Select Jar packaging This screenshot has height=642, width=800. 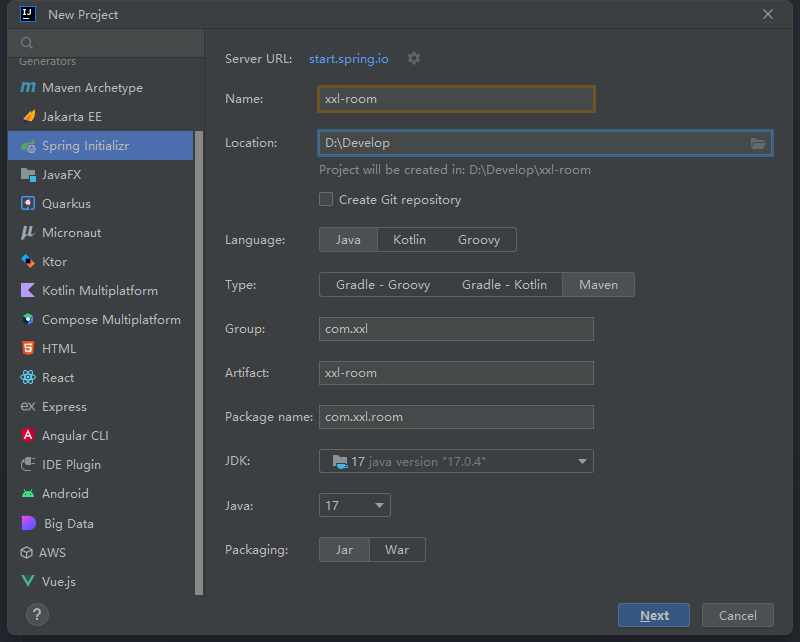click(344, 550)
